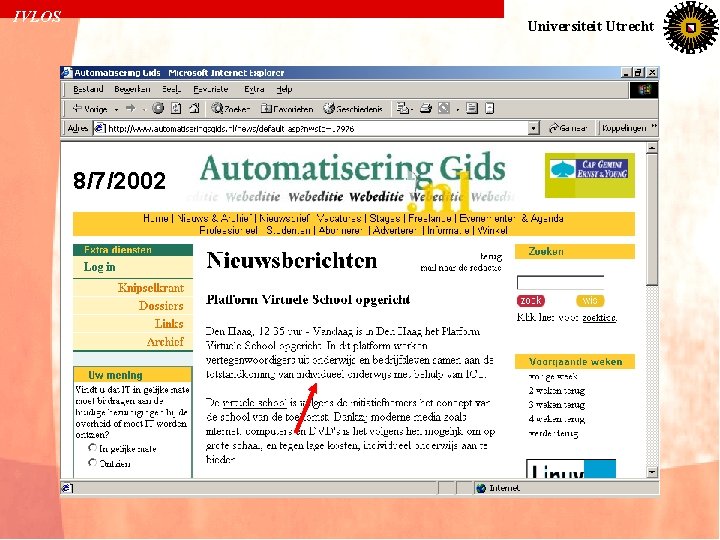The width and height of the screenshot is (720, 540).
Task: Click the 'zoektips' link
Action: click(x=599, y=317)
